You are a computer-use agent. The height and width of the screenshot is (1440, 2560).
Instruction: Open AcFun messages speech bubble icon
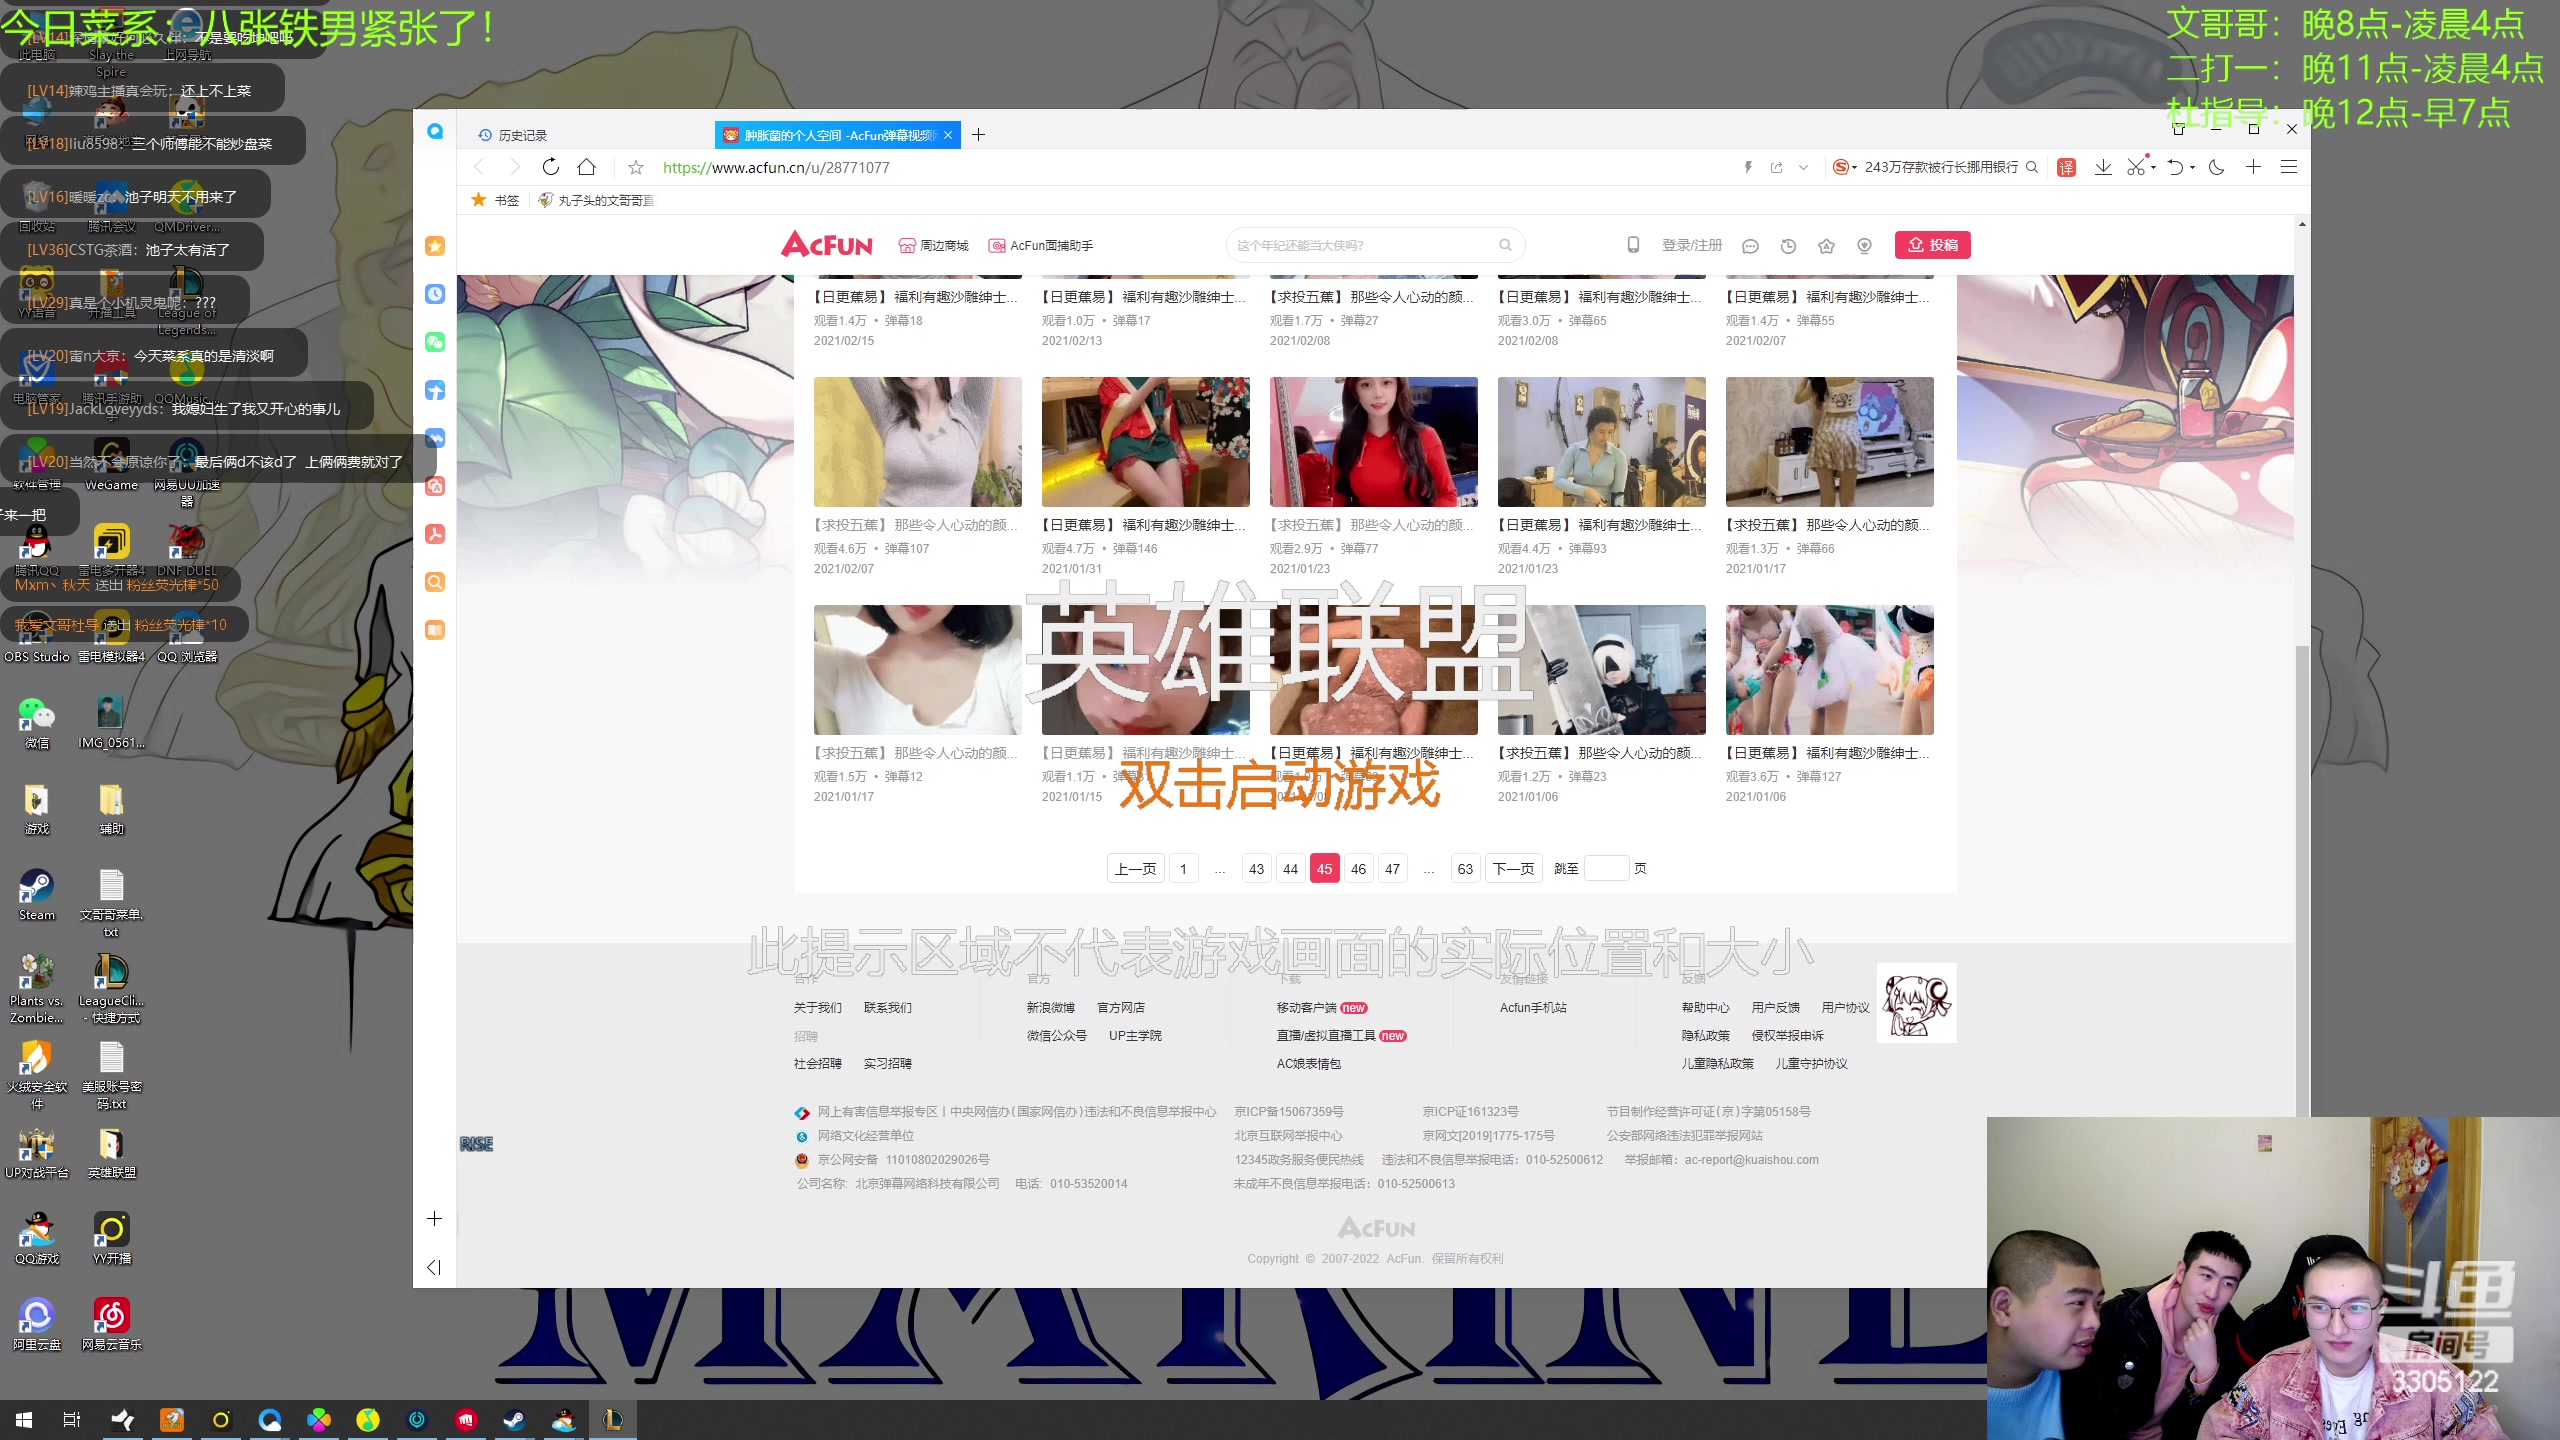(x=1750, y=246)
